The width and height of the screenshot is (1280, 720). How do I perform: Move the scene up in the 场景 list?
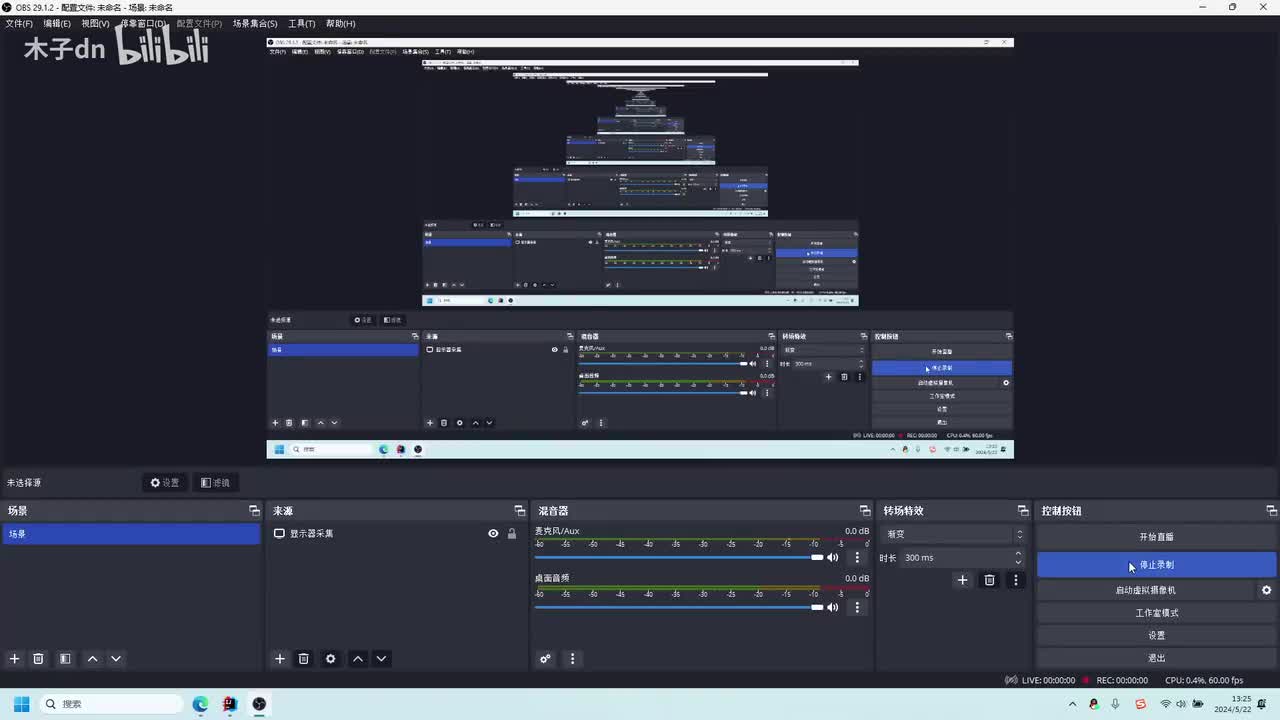tap(92, 659)
